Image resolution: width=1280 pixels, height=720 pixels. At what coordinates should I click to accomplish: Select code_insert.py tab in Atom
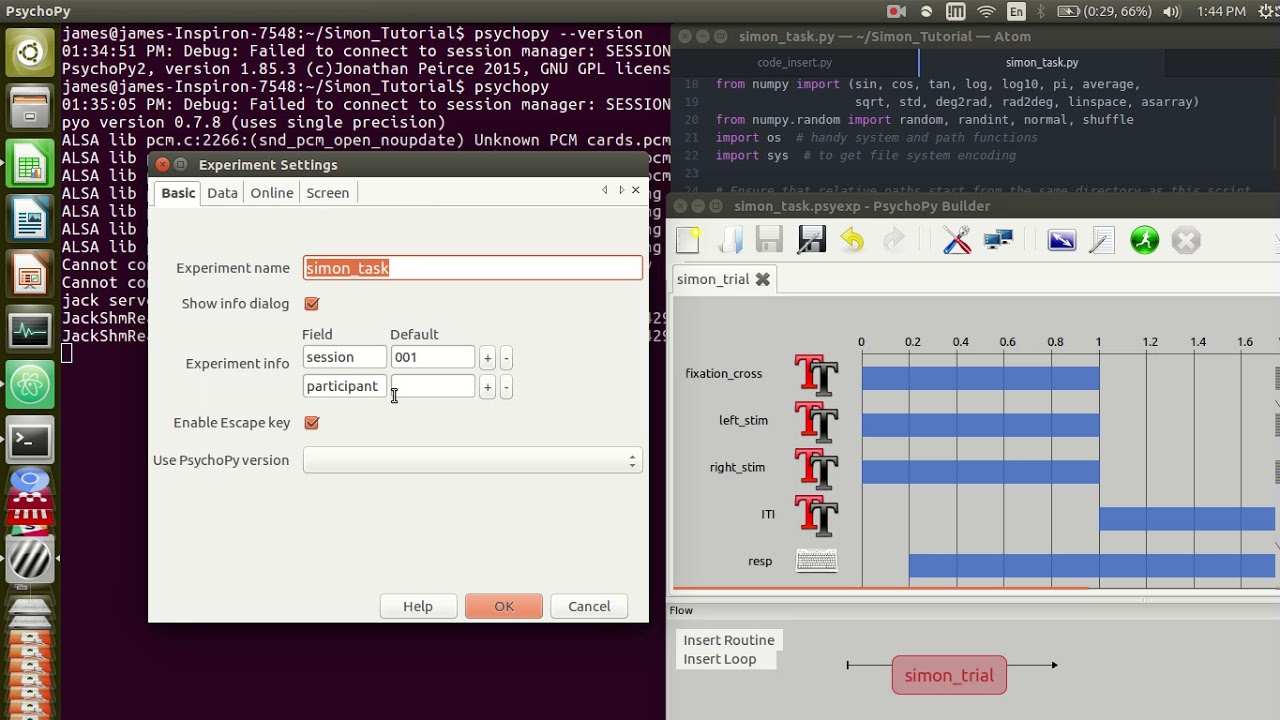tap(794, 62)
